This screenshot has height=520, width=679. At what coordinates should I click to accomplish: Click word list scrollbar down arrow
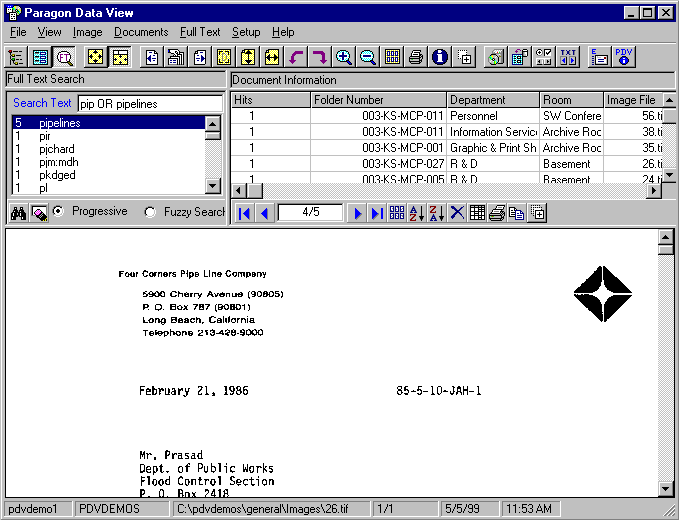pos(213,187)
